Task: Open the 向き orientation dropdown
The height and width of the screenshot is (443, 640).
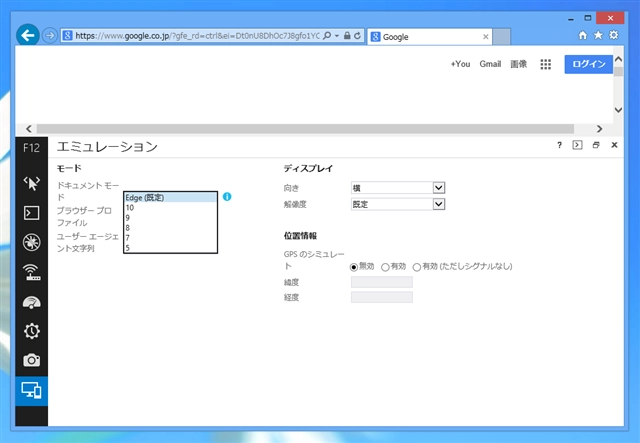Action: click(x=398, y=188)
